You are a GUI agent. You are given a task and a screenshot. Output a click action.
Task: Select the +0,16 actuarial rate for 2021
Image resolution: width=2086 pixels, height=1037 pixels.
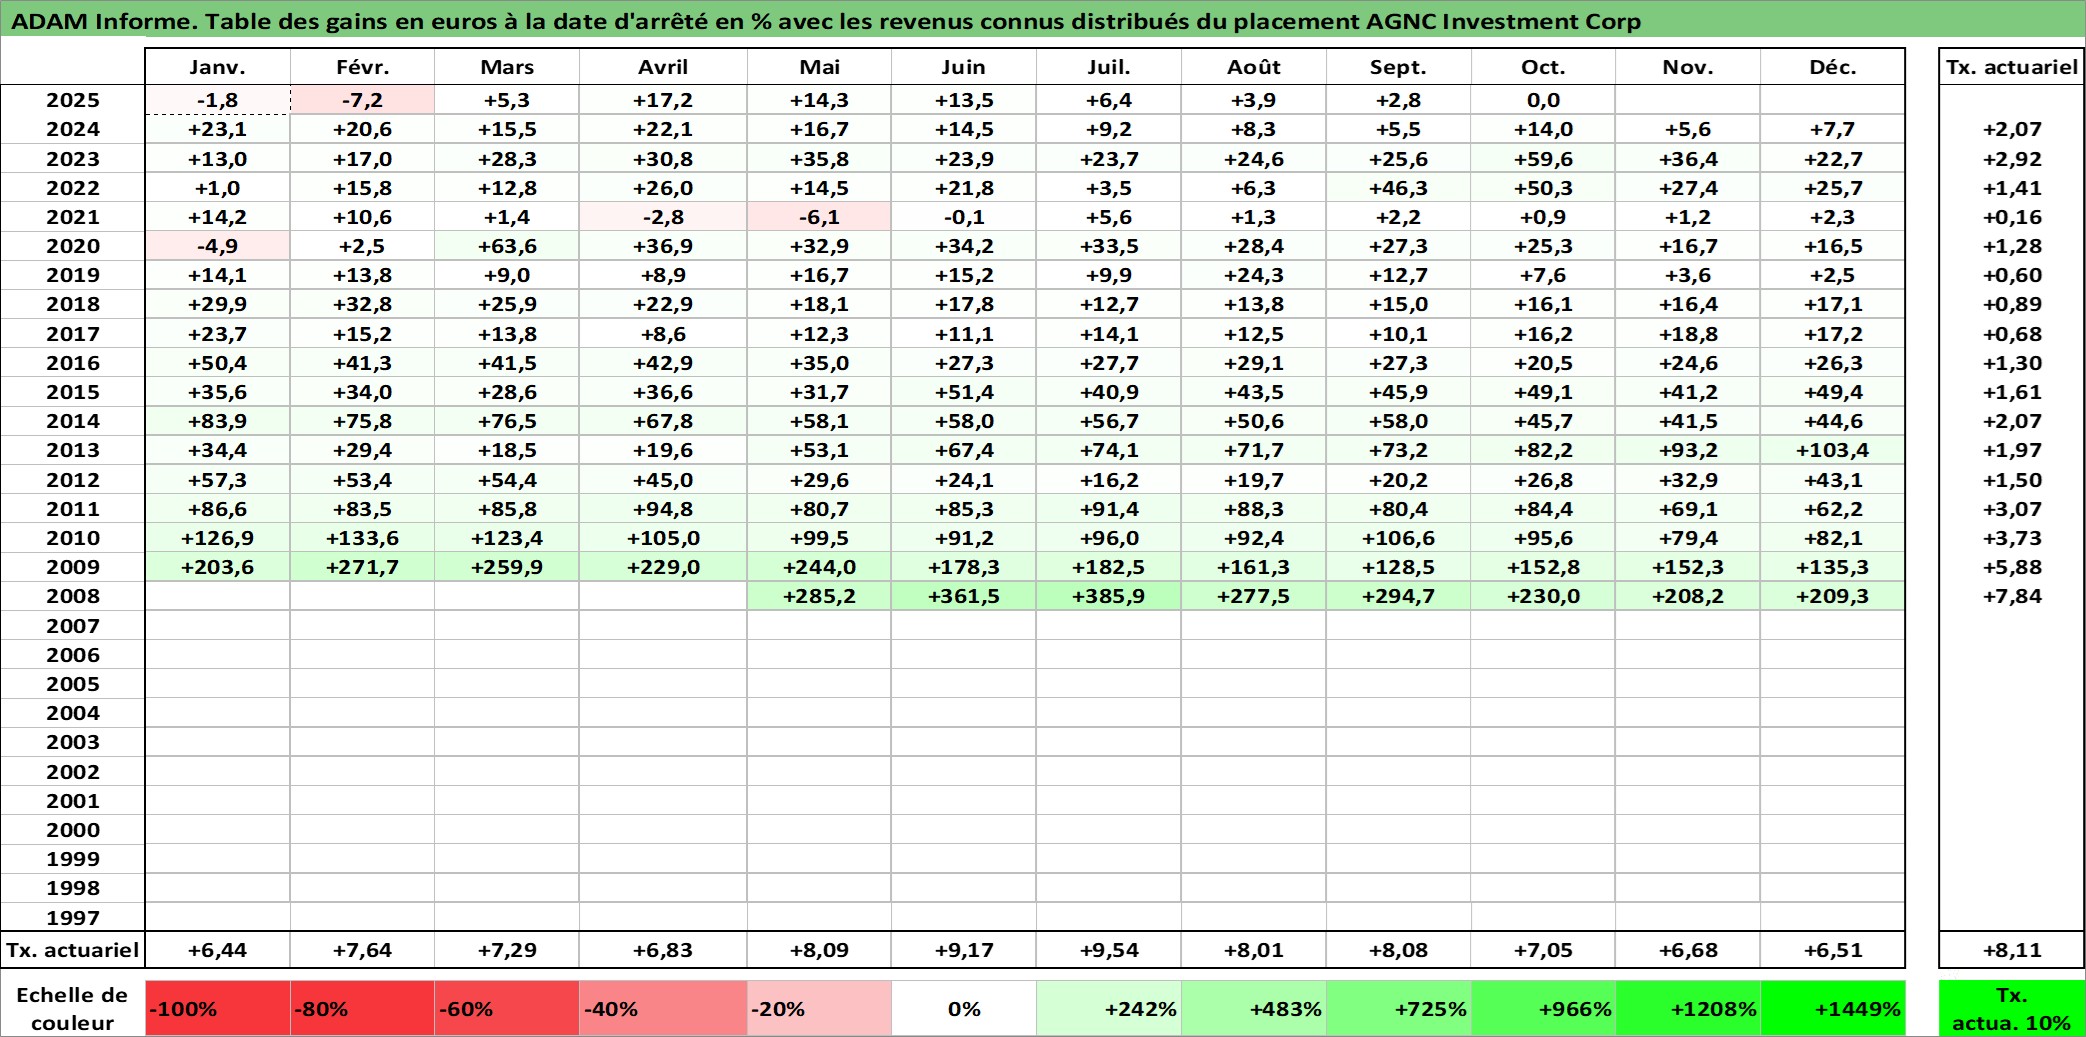pyautogui.click(x=2012, y=217)
